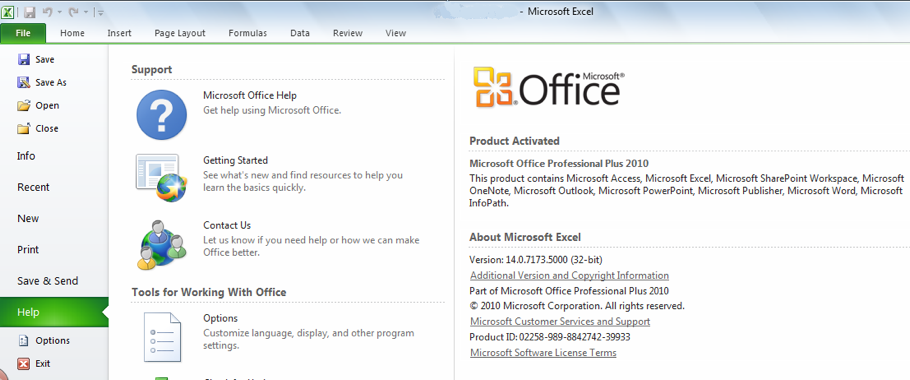Click the Close folder icon in sidebar
910x380 pixels.
24,129
